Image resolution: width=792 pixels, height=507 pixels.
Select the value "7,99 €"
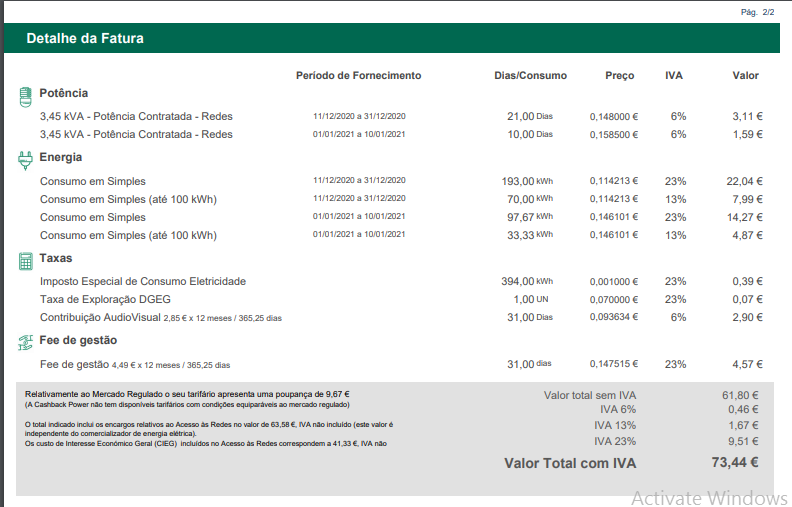click(748, 199)
